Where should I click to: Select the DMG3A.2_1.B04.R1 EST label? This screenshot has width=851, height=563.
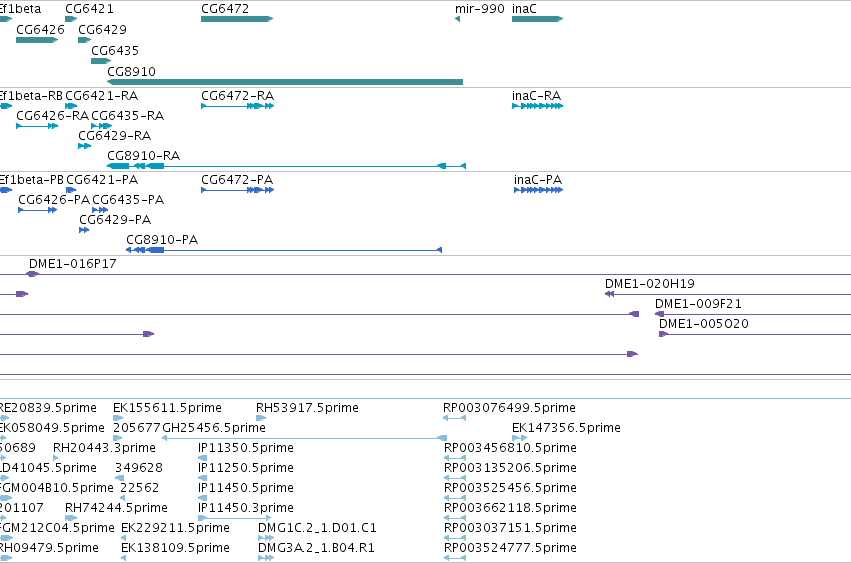[316, 548]
